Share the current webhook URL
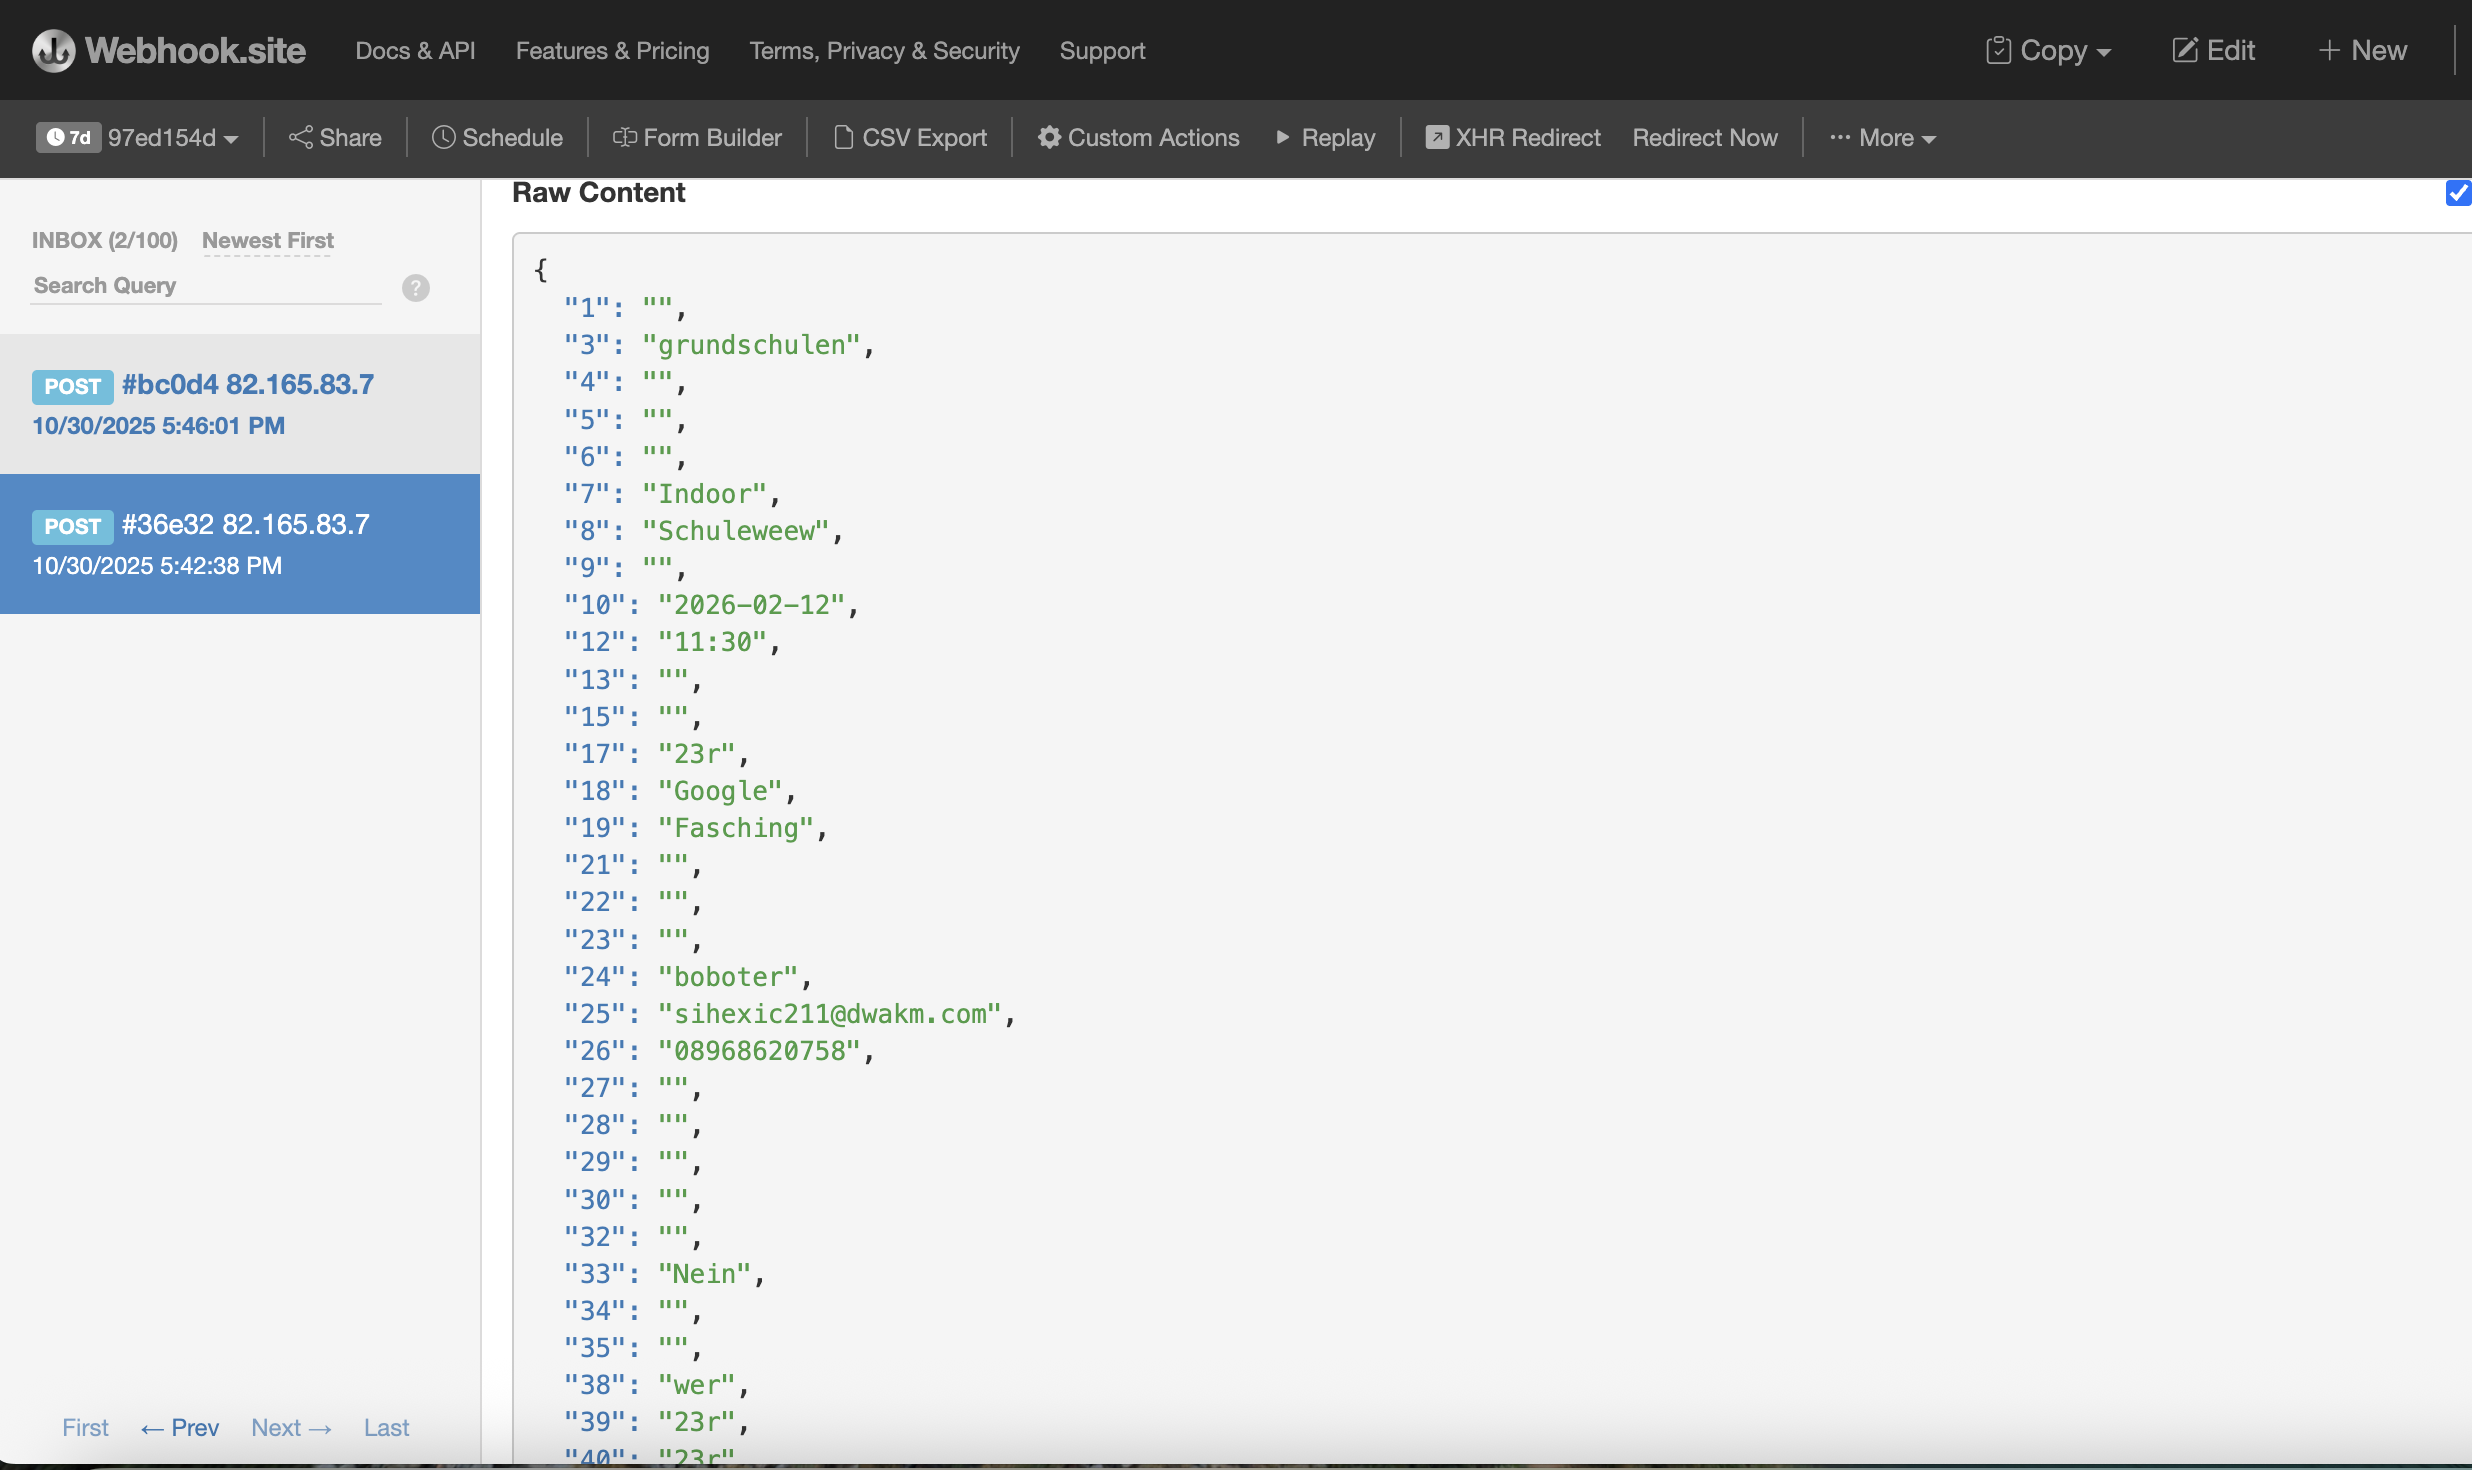The width and height of the screenshot is (2472, 1470). 334,137
